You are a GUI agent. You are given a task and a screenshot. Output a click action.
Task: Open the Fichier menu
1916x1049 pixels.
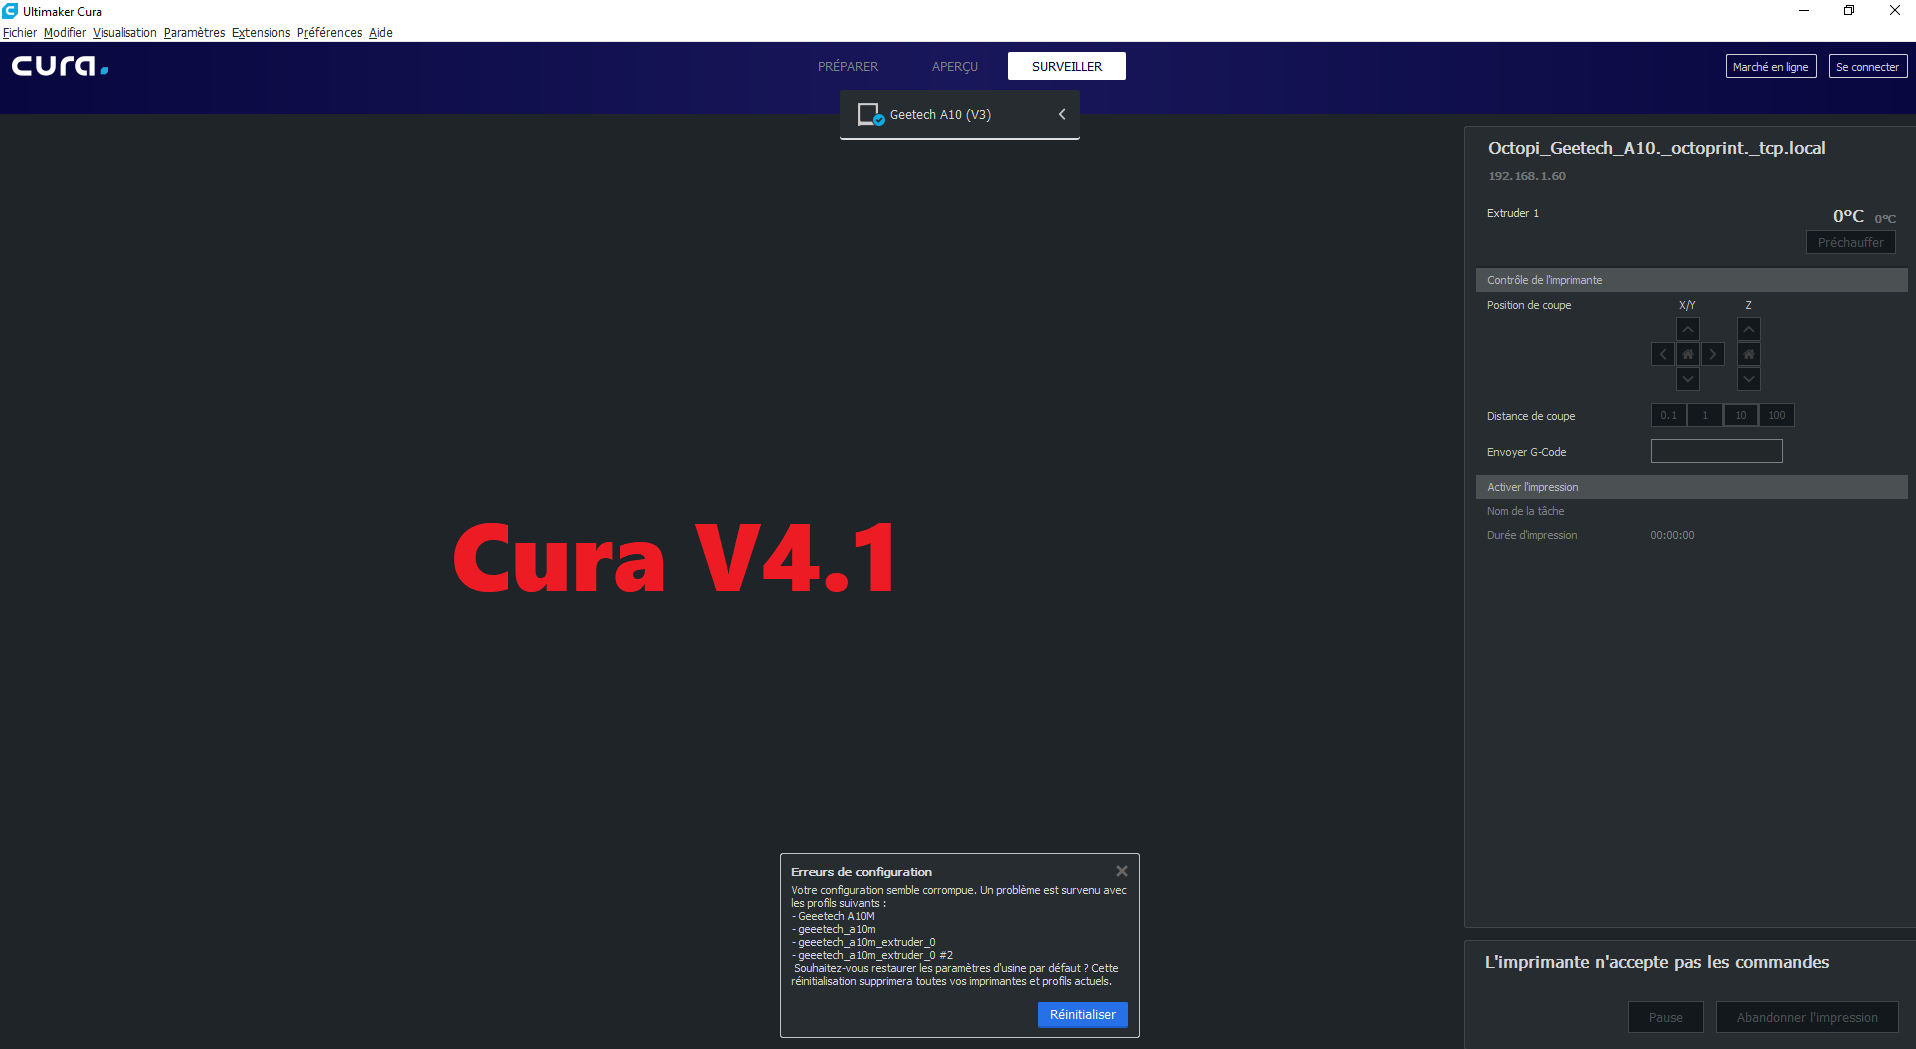(20, 33)
